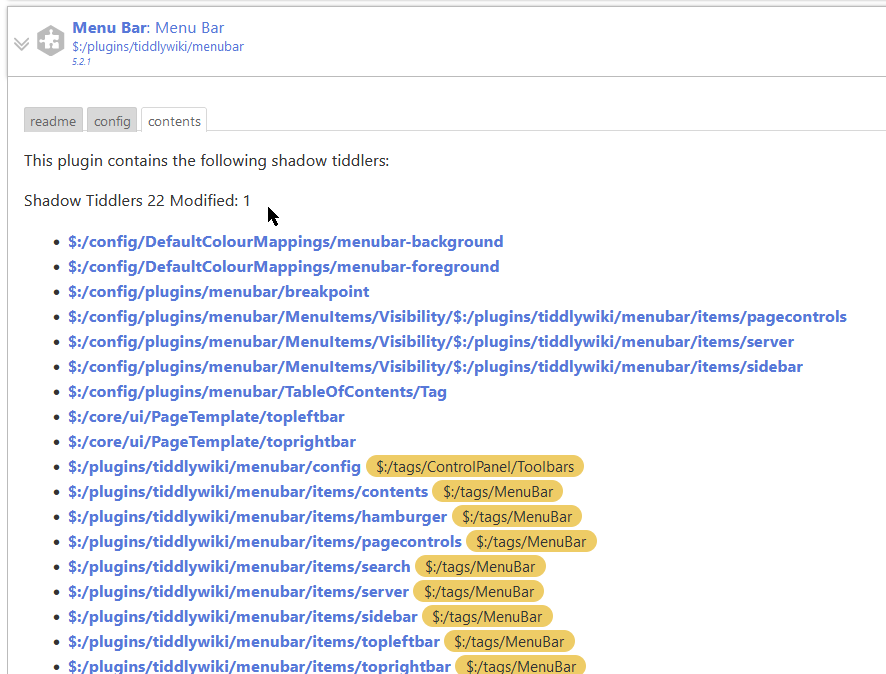Click 'Shadow Tiddlers 22 Modified: 1' text
This screenshot has height=674, width=886.
point(137,201)
